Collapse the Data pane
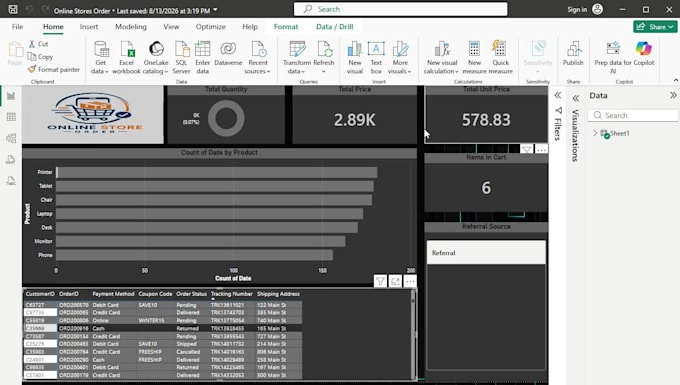This screenshot has height=385, width=680. 673,95
